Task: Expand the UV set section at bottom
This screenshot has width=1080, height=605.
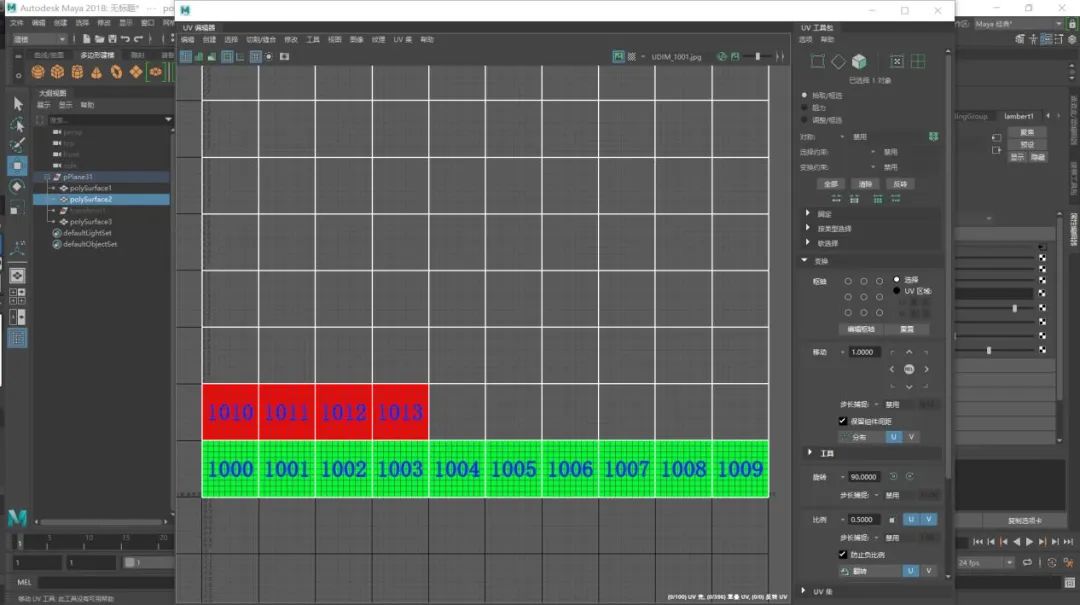Action: tap(804, 591)
